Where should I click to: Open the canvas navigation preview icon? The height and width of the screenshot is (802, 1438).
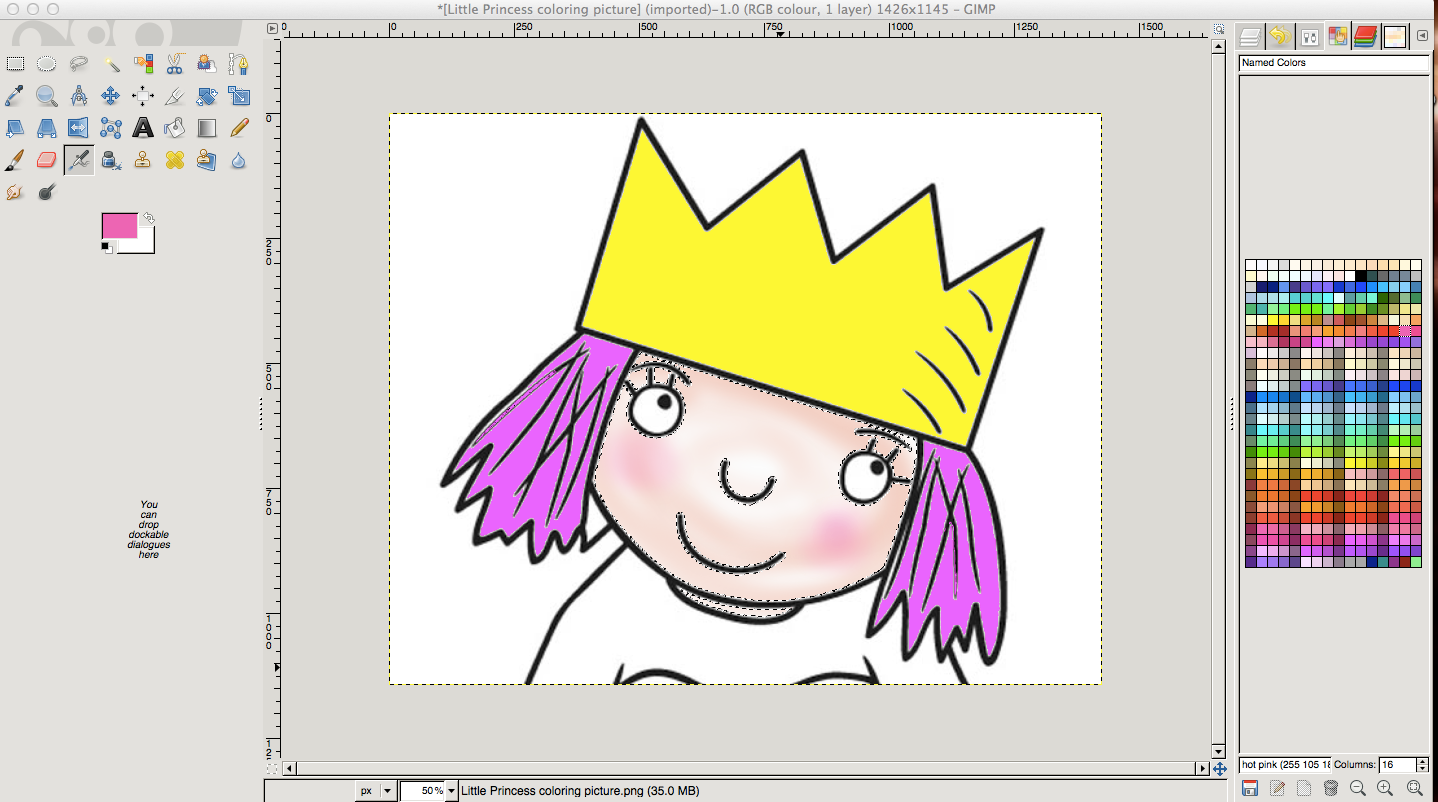click(x=1218, y=769)
